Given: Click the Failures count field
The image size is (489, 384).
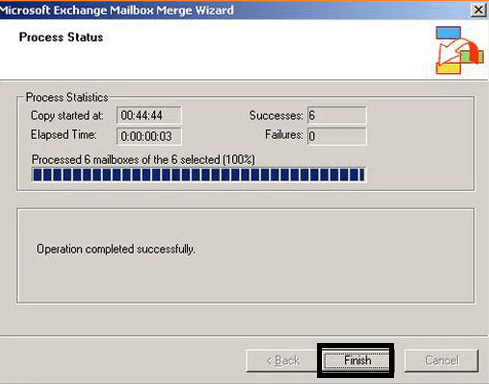Looking at the screenshot, I should (337, 136).
